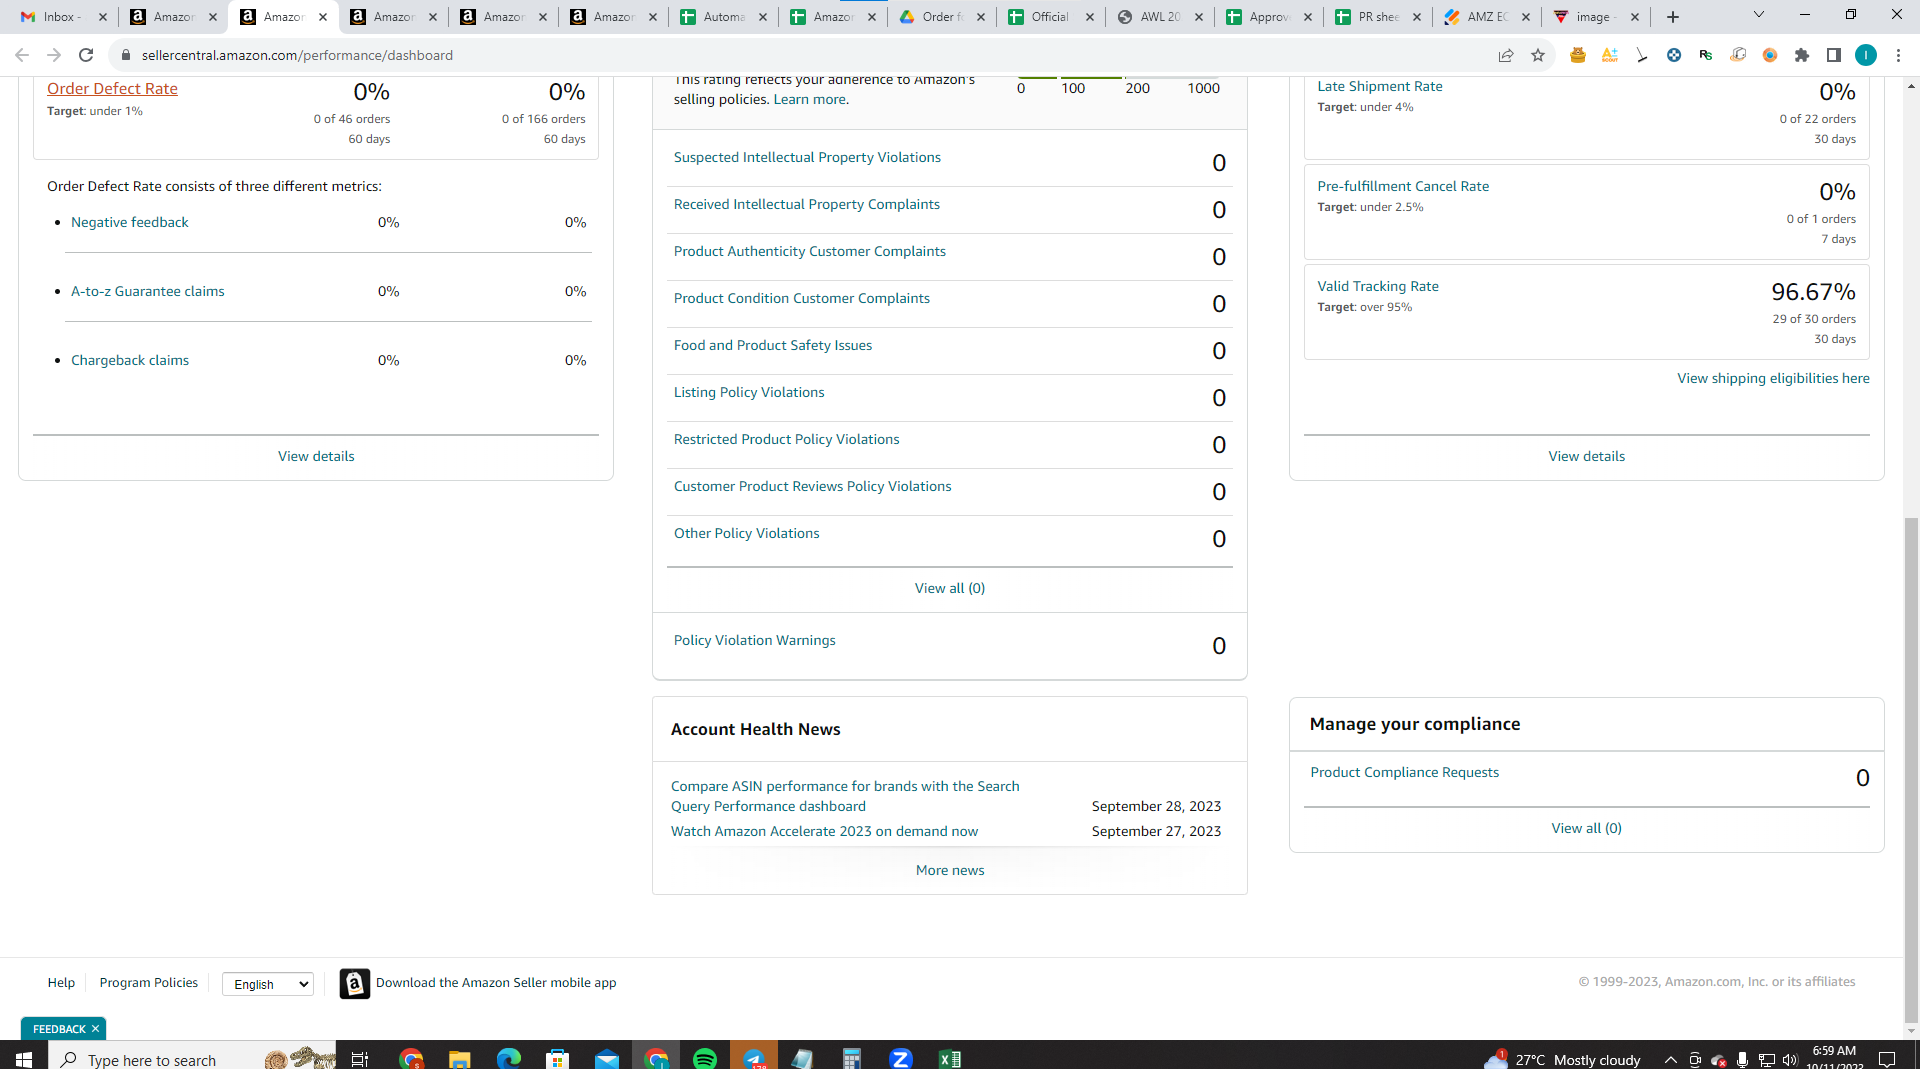The image size is (1920, 1069).
Task: Switch to the PR sheet tab
Action: pyautogui.click(x=1379, y=17)
